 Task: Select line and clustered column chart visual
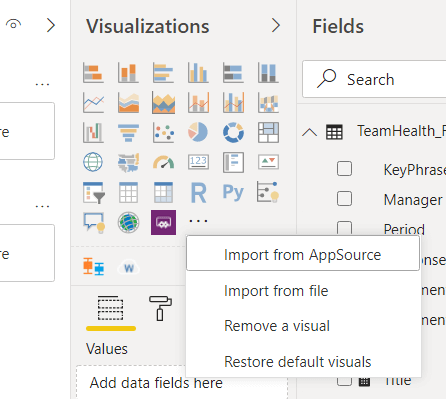[233, 103]
